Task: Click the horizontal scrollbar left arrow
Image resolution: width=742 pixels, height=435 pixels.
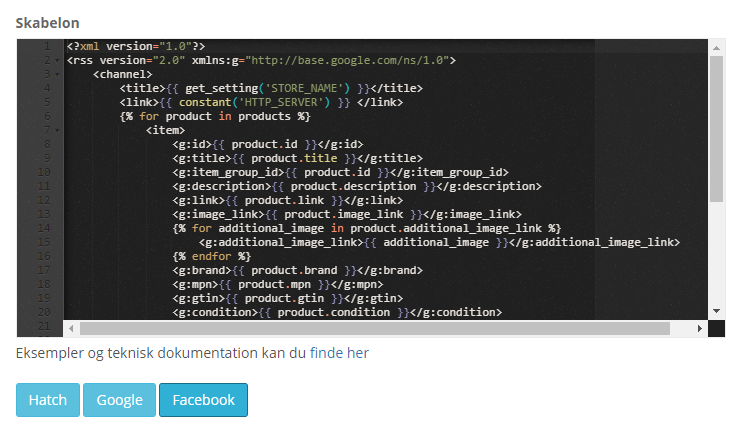Action: [x=71, y=328]
